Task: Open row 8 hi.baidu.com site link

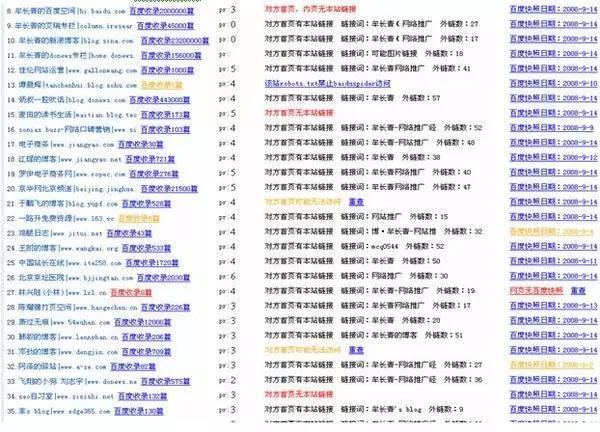Action: pyautogui.click(x=70, y=11)
